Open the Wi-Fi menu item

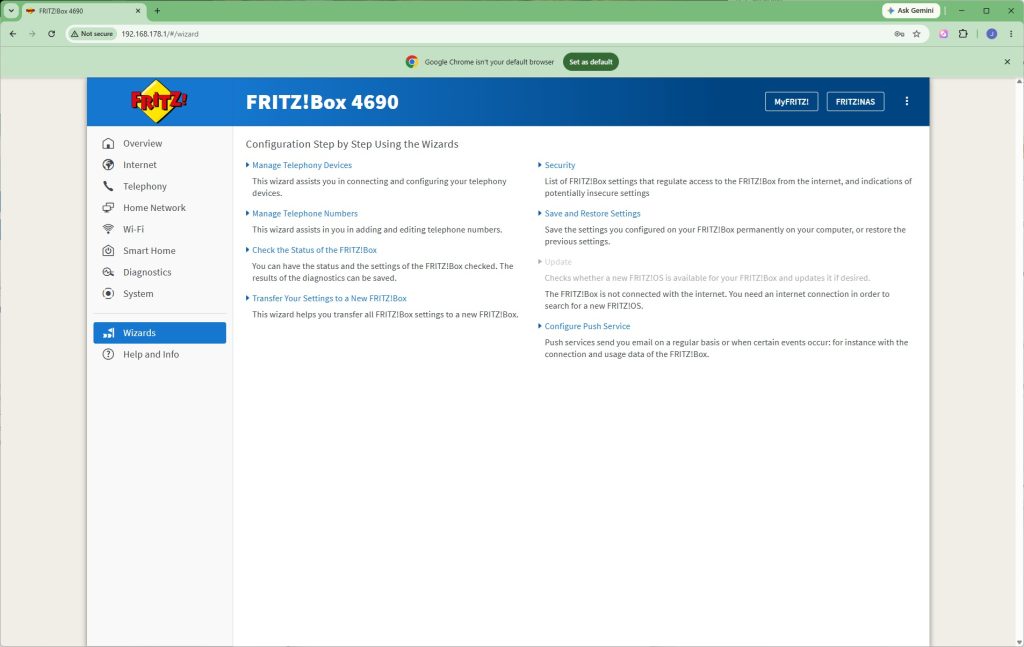click(159, 229)
